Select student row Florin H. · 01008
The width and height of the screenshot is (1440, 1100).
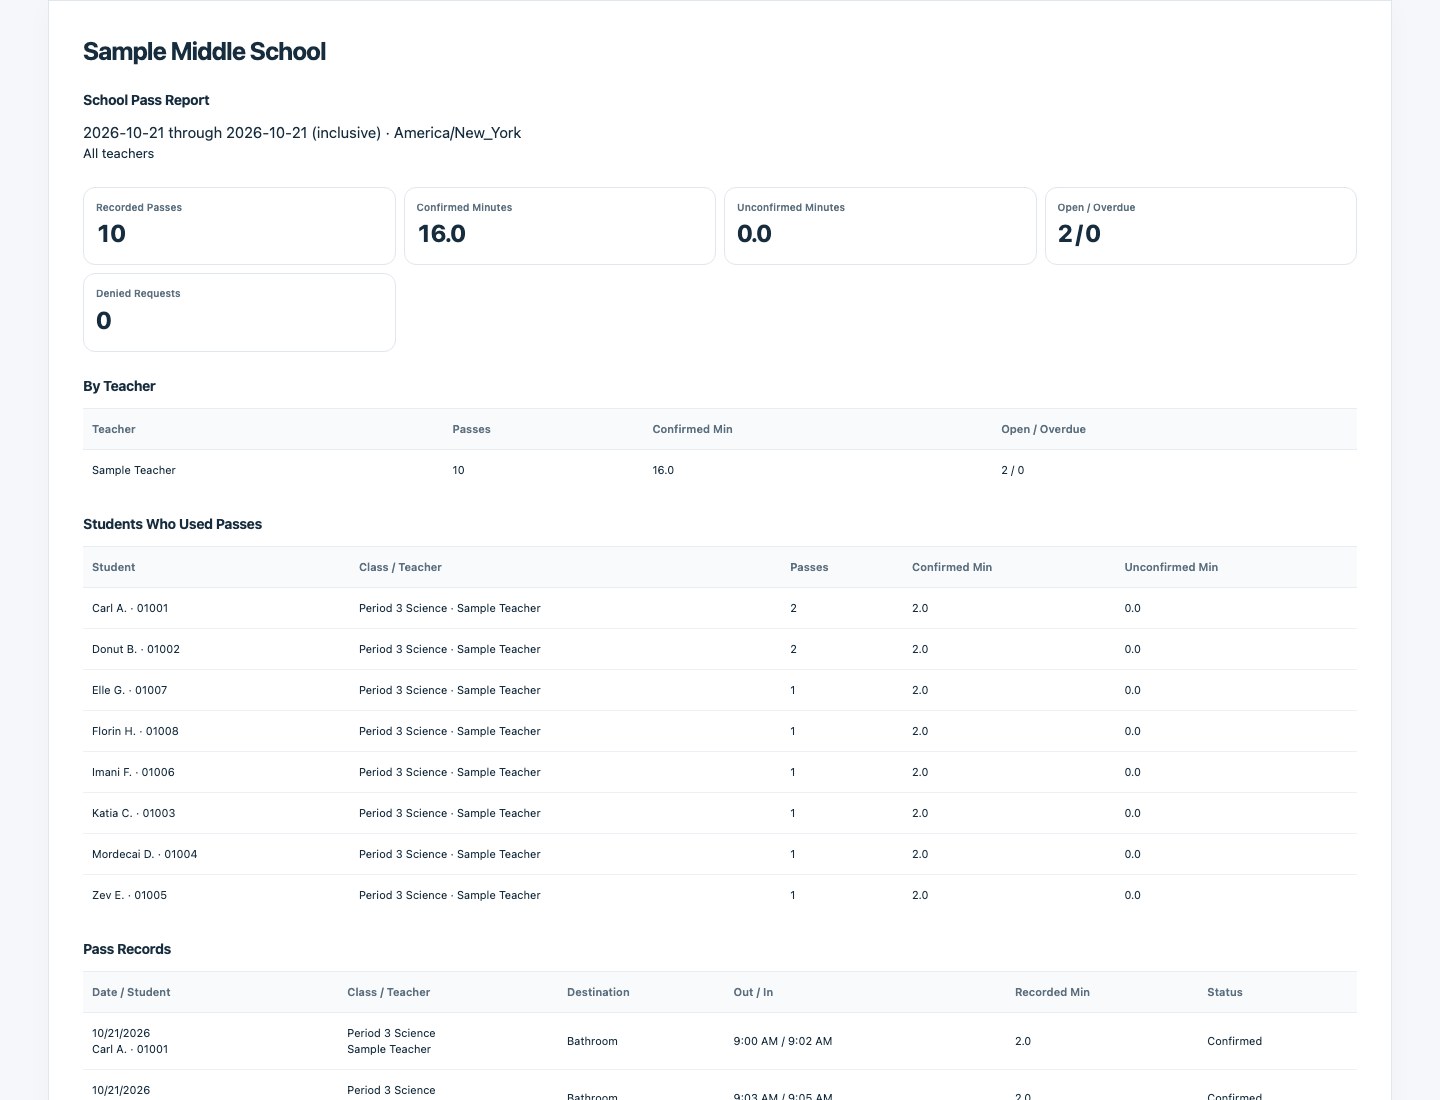point(720,731)
